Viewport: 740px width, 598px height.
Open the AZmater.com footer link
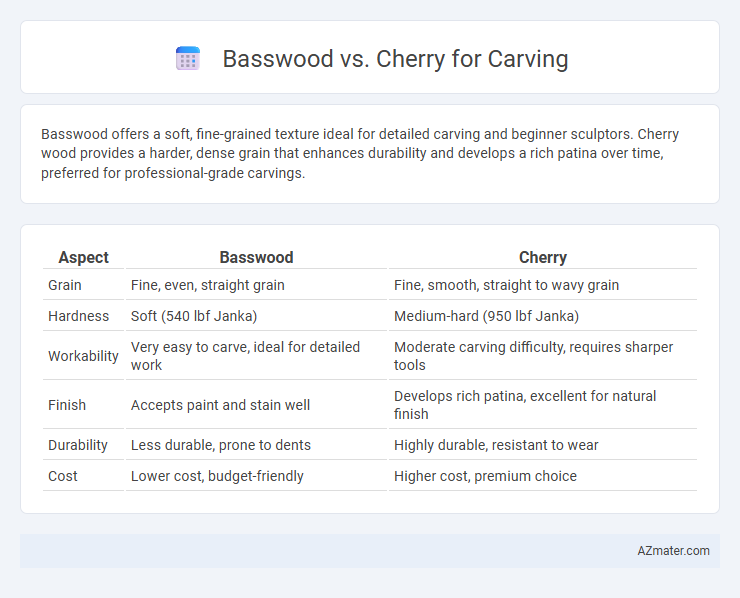tap(673, 551)
